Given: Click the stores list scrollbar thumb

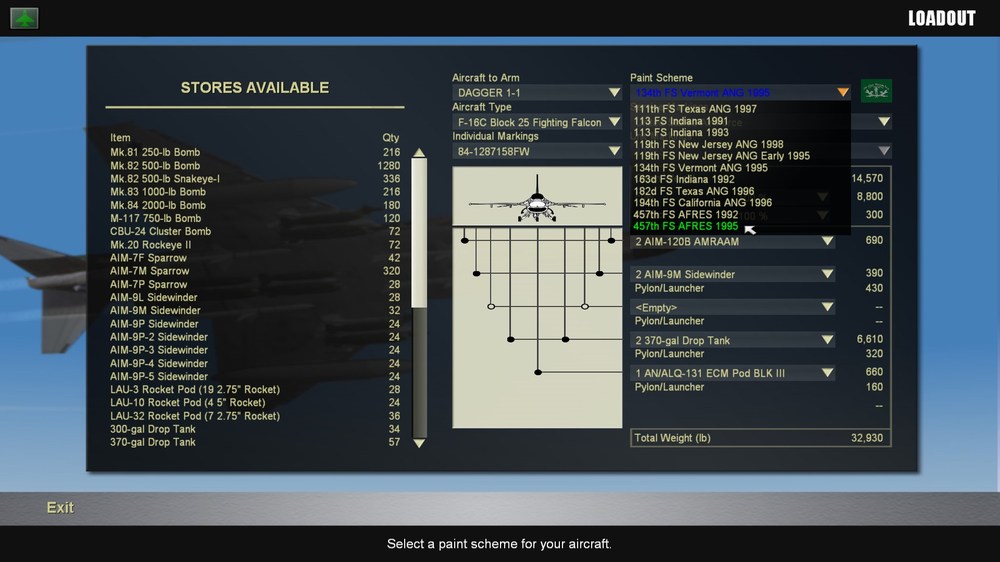Looking at the screenshot, I should (x=419, y=233).
